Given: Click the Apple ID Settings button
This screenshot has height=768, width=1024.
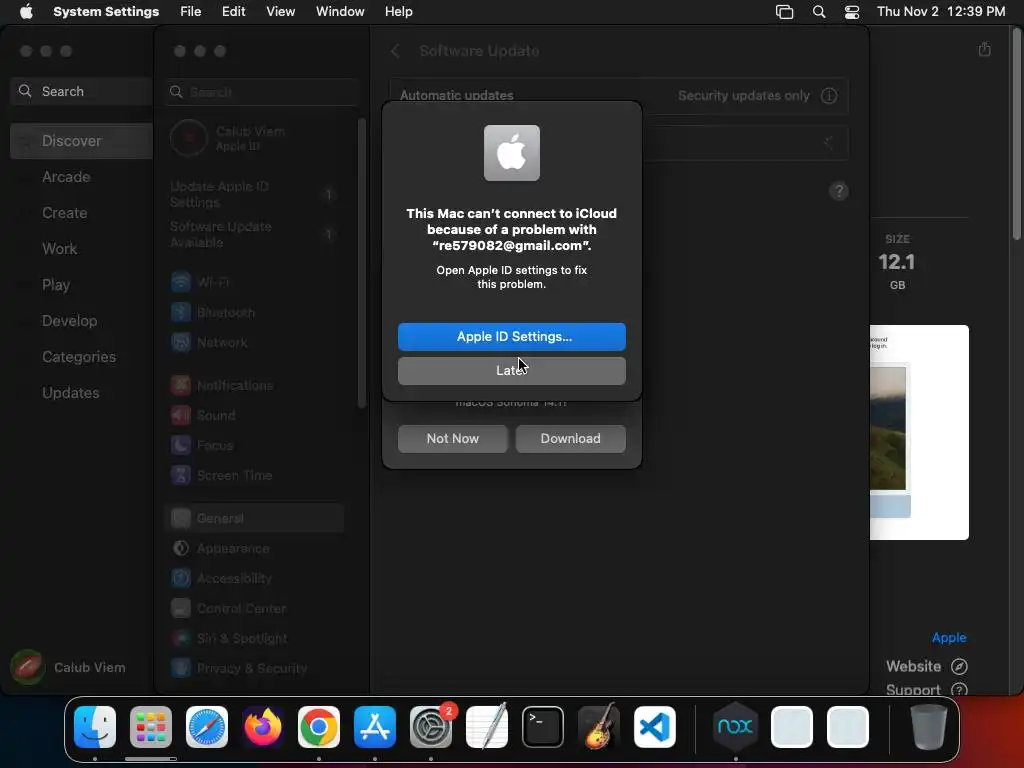Looking at the screenshot, I should [x=511, y=336].
